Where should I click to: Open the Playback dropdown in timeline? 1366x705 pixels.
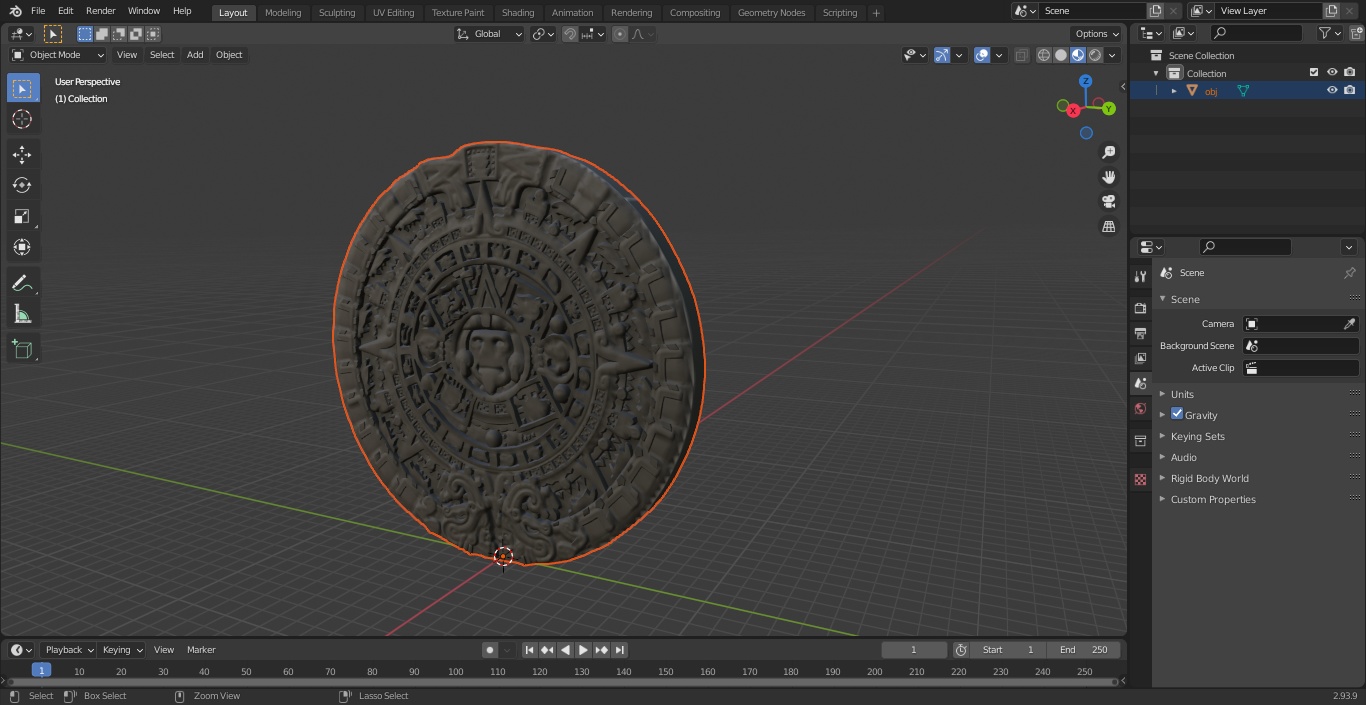click(x=69, y=650)
